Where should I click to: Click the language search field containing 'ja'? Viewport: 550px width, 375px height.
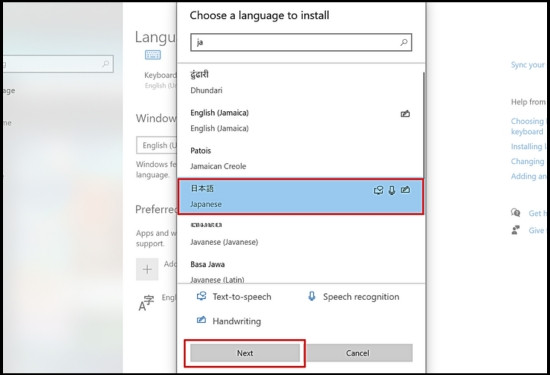click(x=301, y=42)
